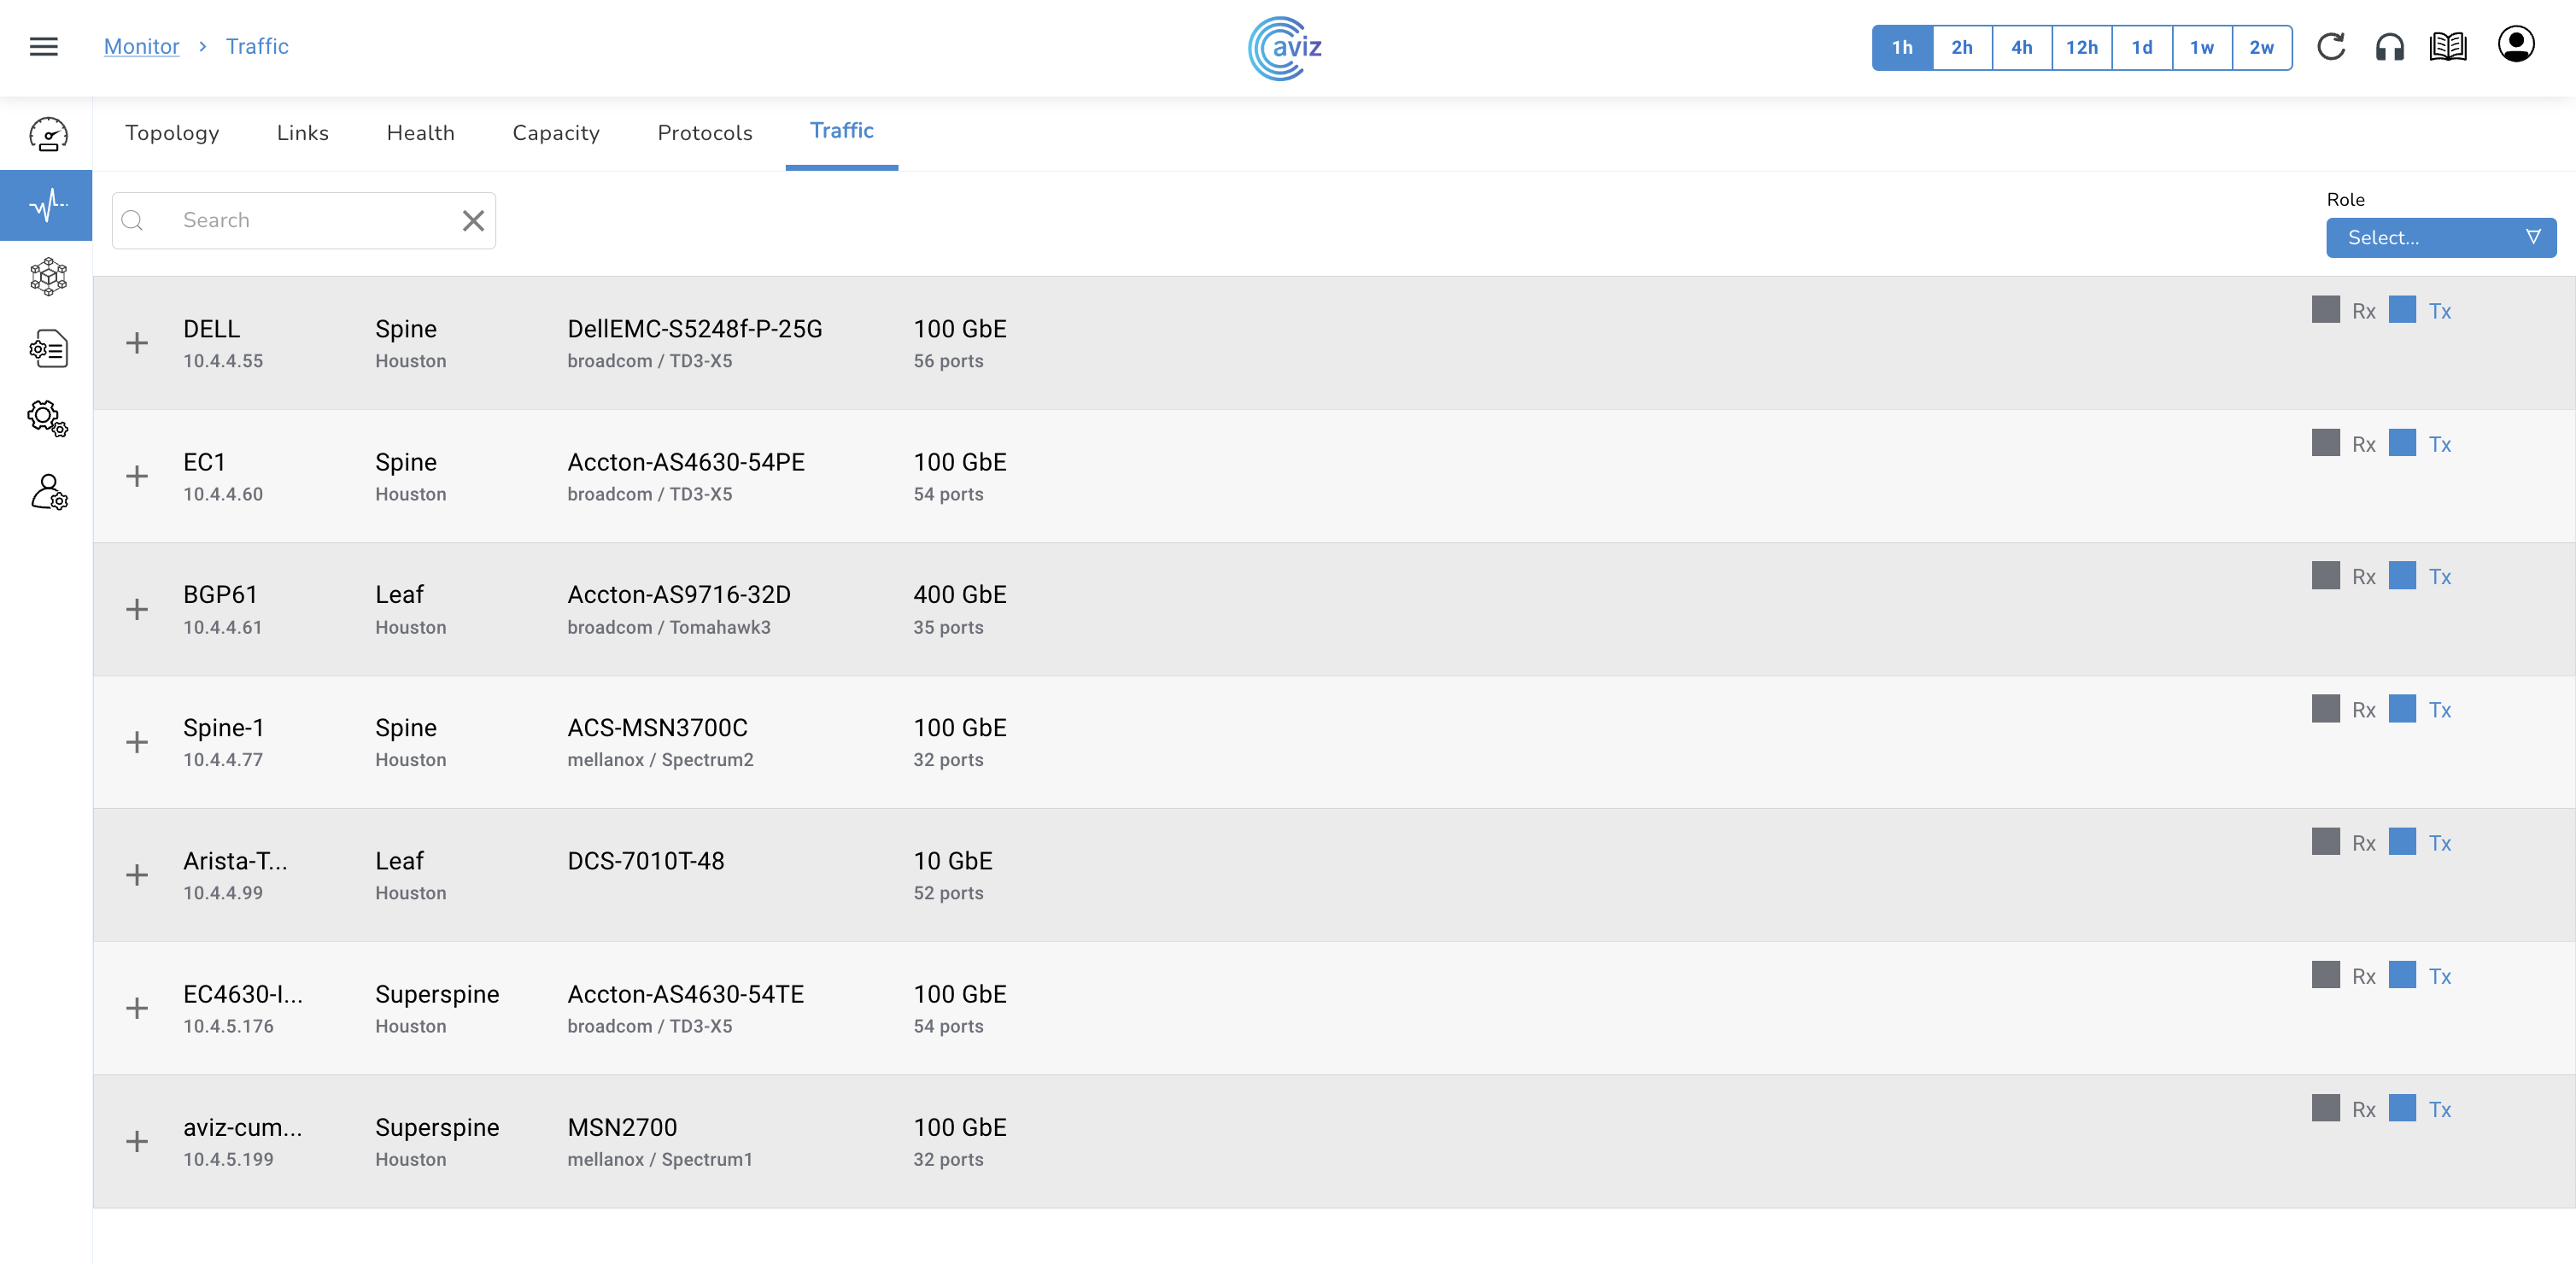Select the 12h time range button

click(x=2081, y=47)
